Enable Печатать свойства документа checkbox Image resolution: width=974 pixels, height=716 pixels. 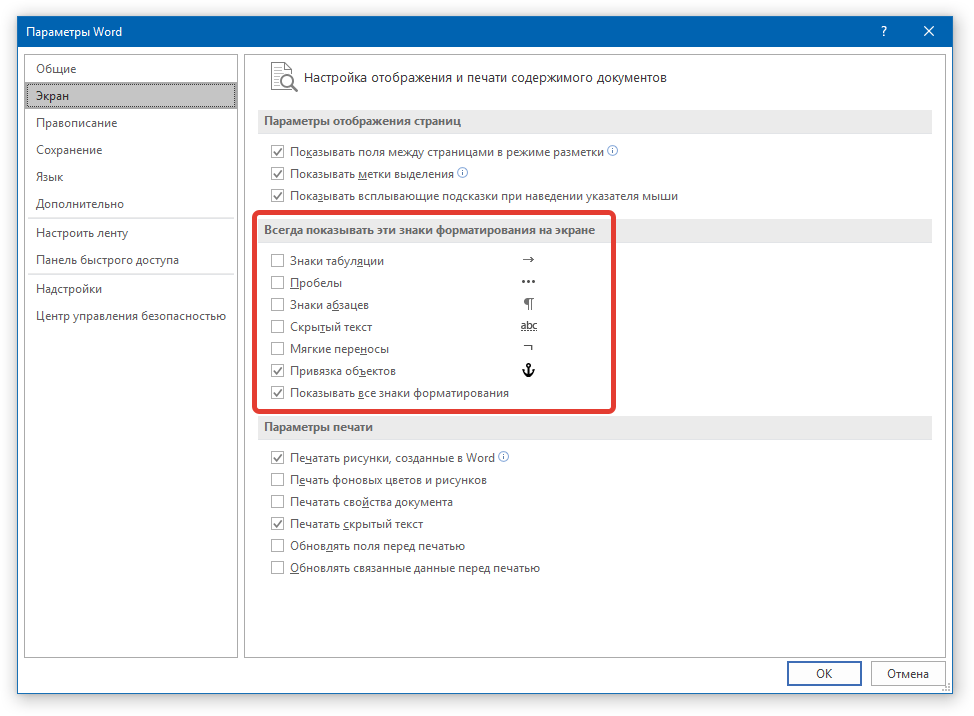click(x=278, y=502)
